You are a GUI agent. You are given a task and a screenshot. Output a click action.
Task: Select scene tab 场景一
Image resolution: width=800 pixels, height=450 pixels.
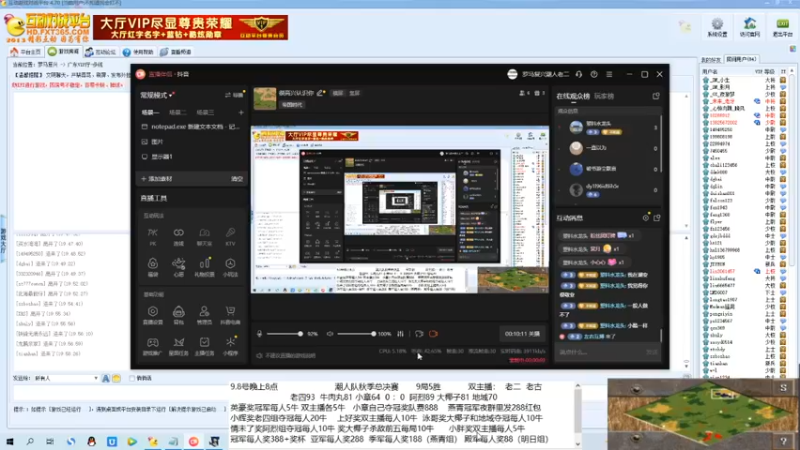[x=150, y=112]
